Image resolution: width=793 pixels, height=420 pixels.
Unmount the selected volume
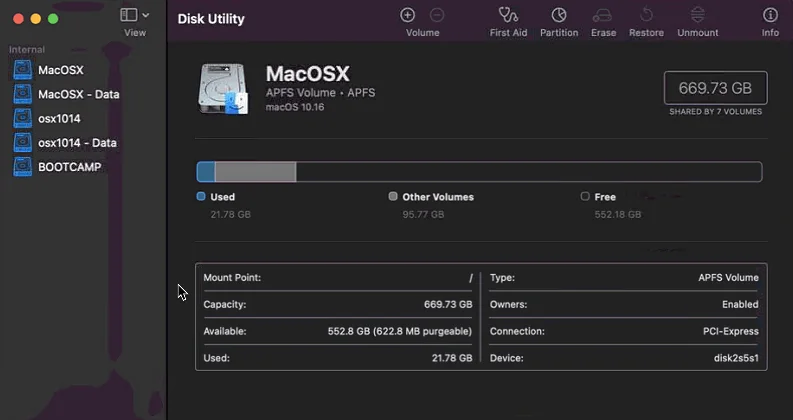tap(697, 15)
